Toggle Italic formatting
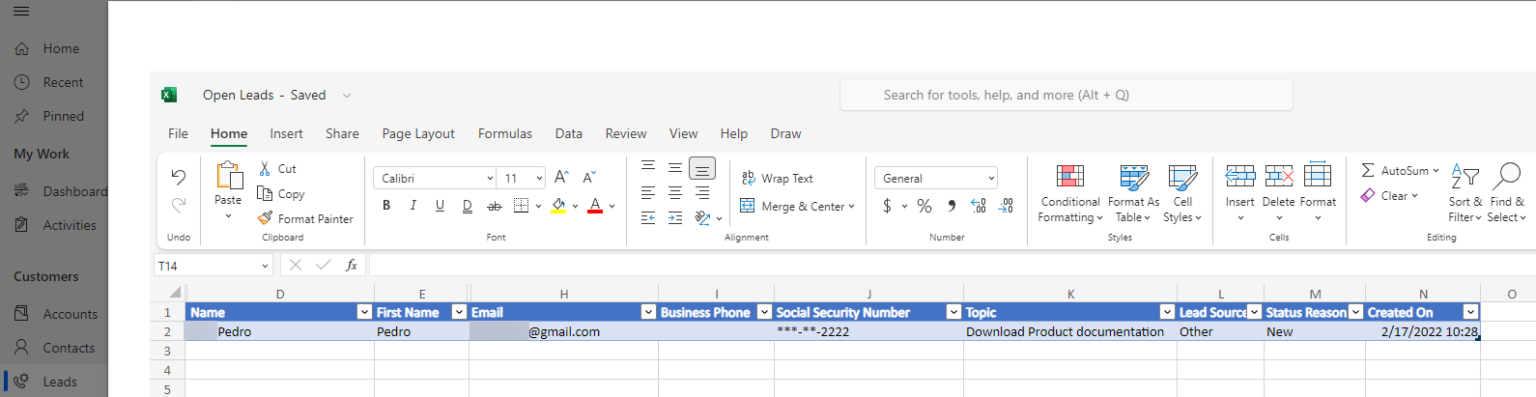 (x=413, y=206)
